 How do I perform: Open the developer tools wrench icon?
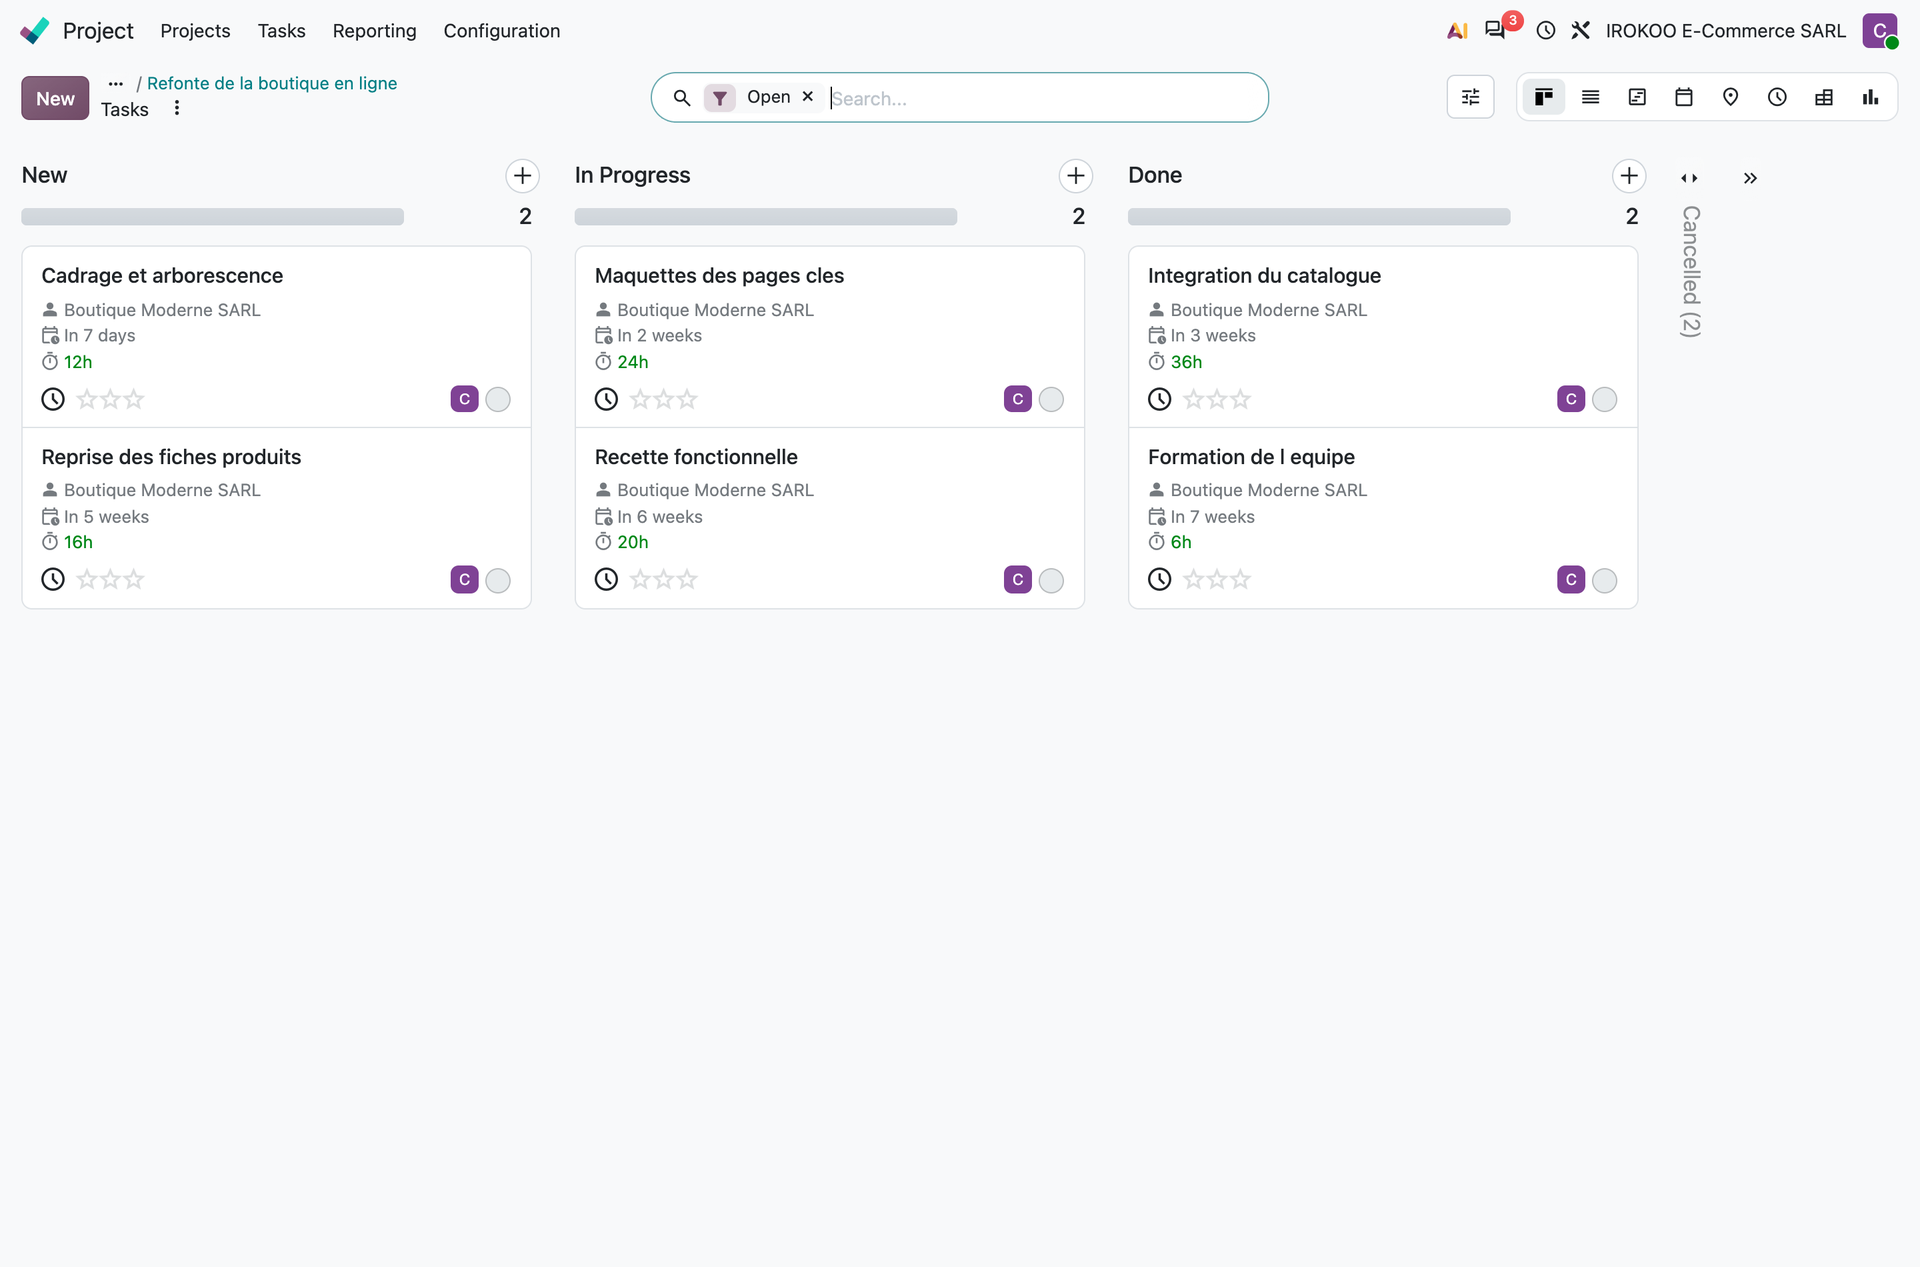pyautogui.click(x=1580, y=31)
